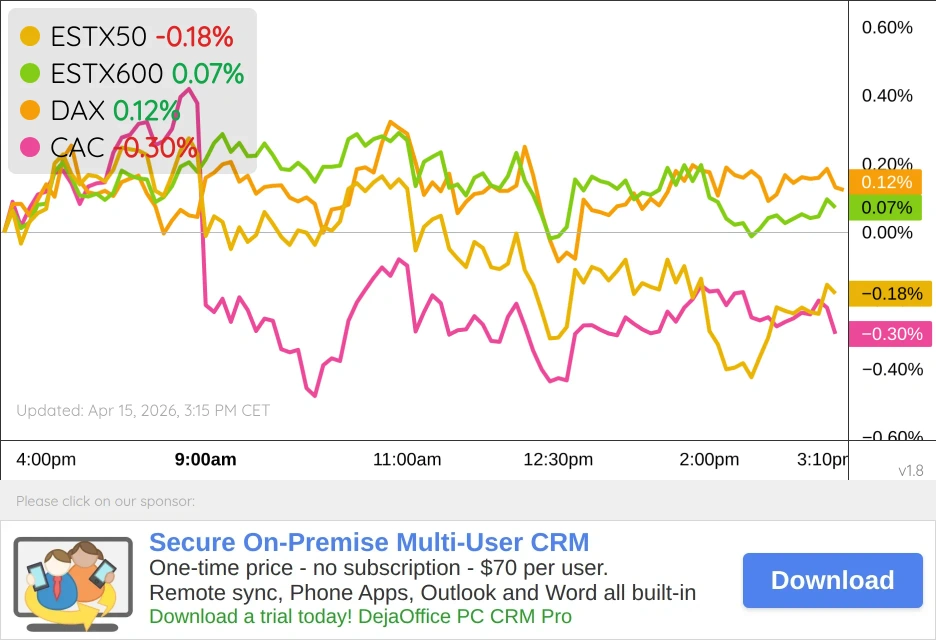Select the 9:00am time label

205,460
